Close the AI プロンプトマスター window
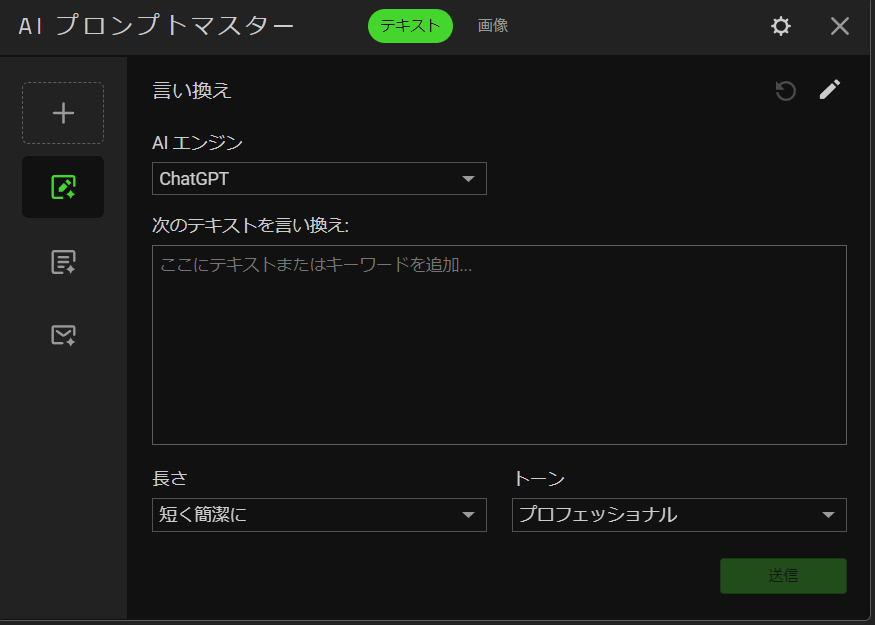Viewport: 875px width, 625px height. pos(840,26)
